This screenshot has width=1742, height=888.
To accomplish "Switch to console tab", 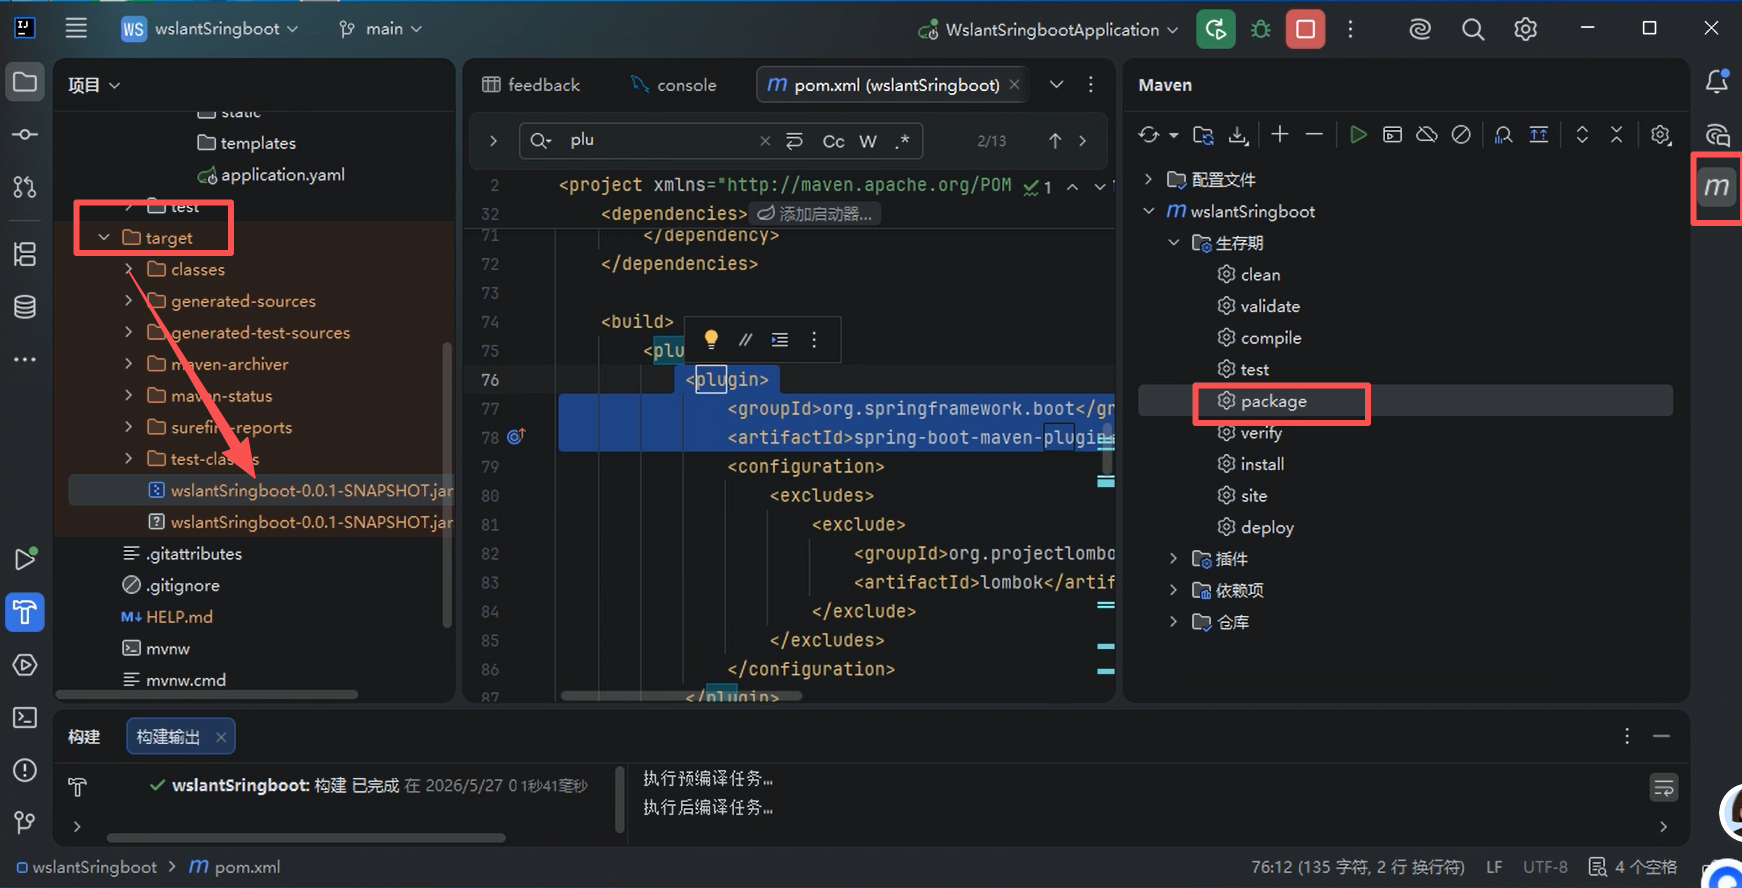I will click(x=674, y=85).
